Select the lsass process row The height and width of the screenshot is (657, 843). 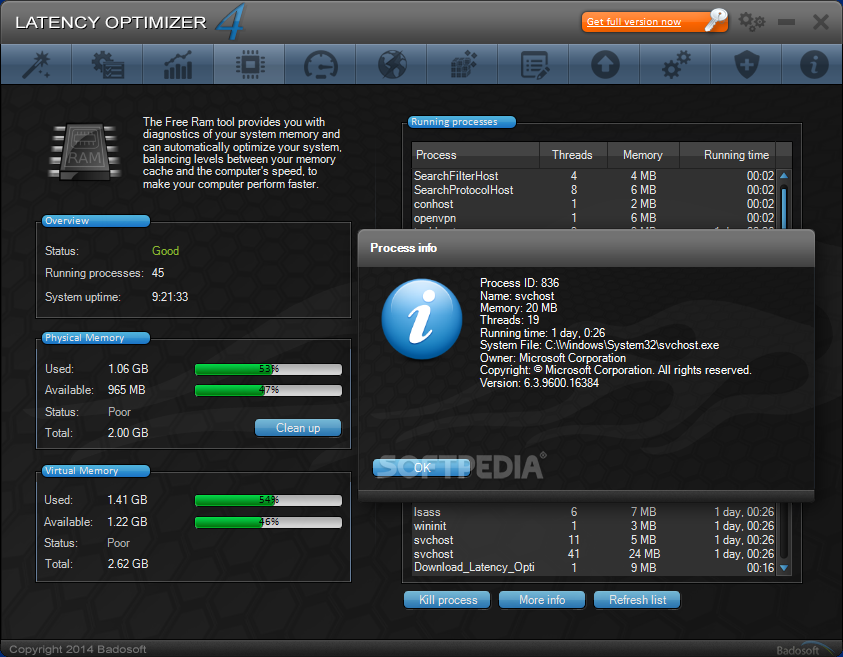(594, 512)
